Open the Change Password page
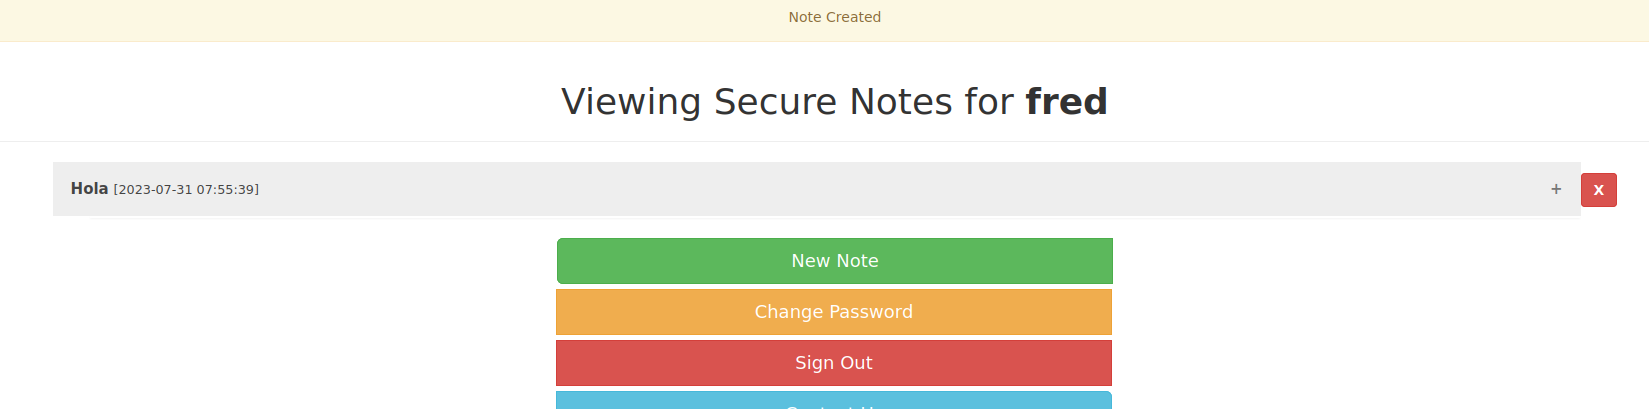The image size is (1649, 409). point(834,312)
